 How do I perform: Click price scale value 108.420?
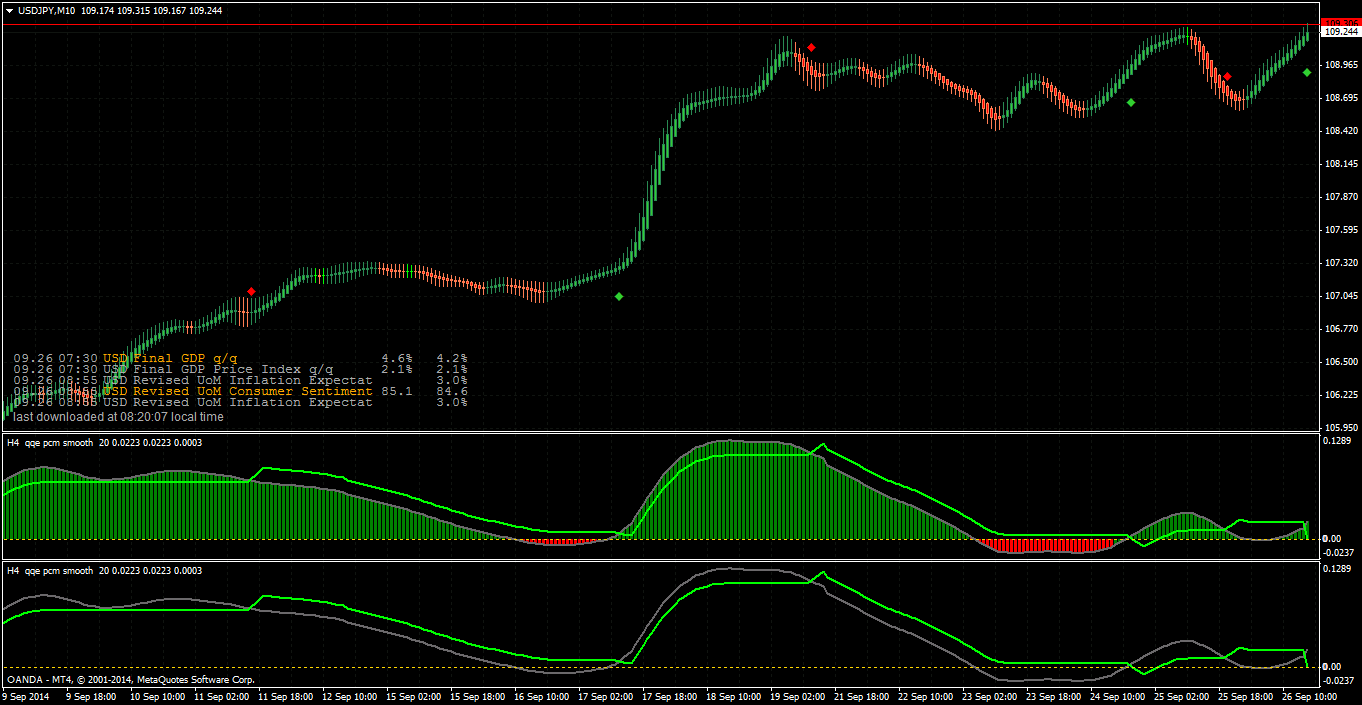click(1340, 130)
